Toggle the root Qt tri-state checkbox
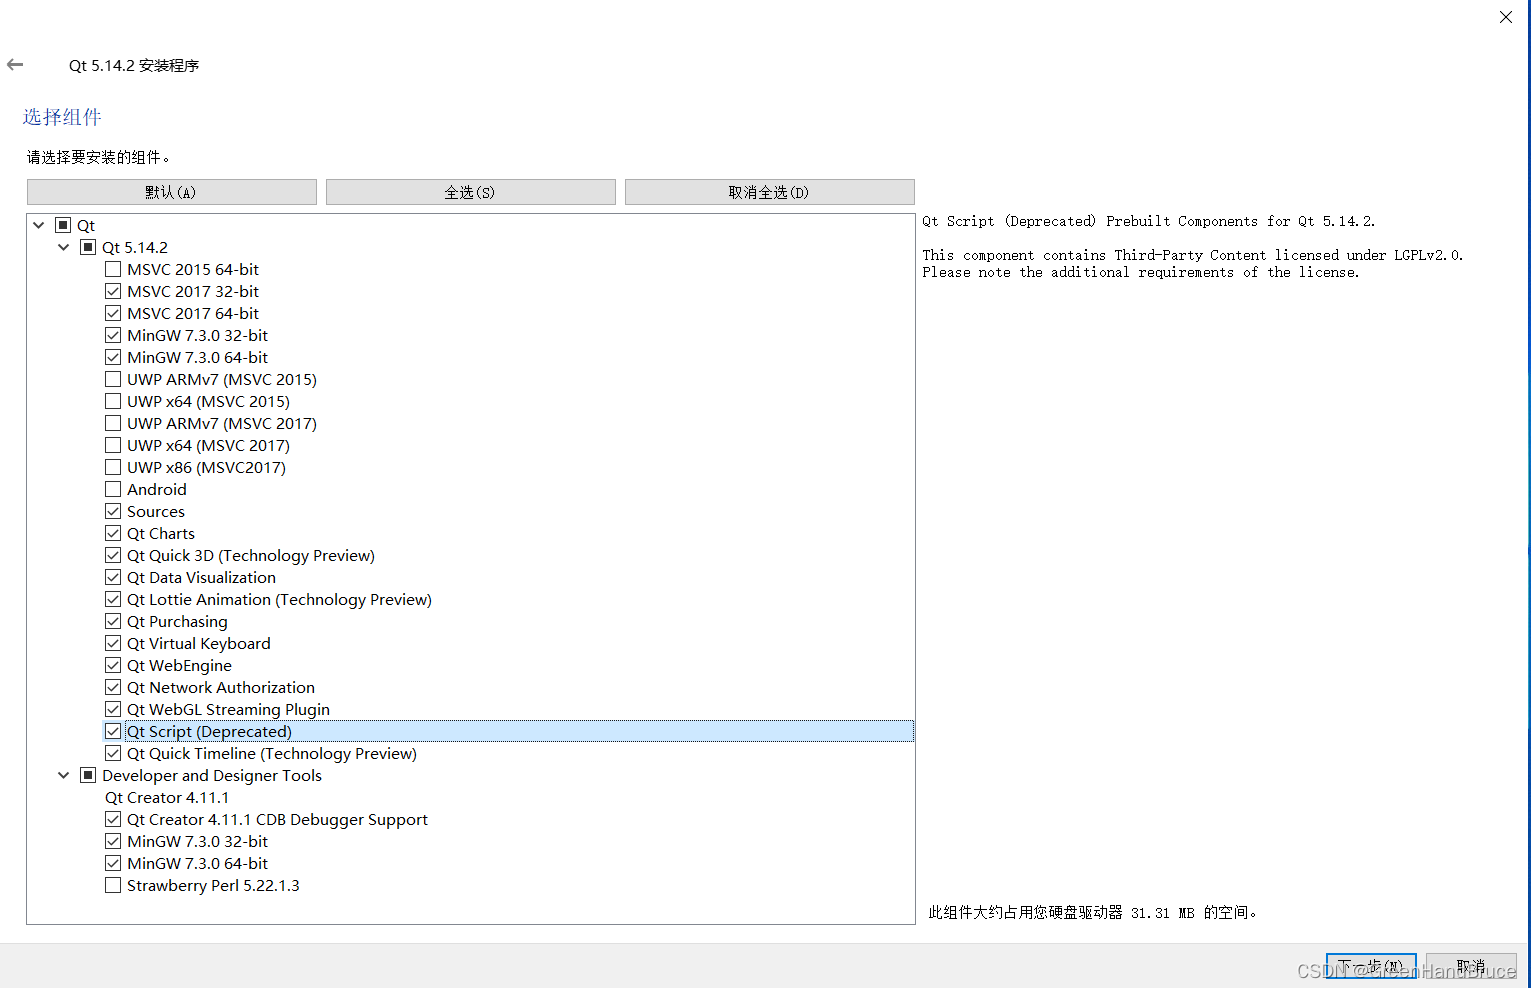 point(63,225)
